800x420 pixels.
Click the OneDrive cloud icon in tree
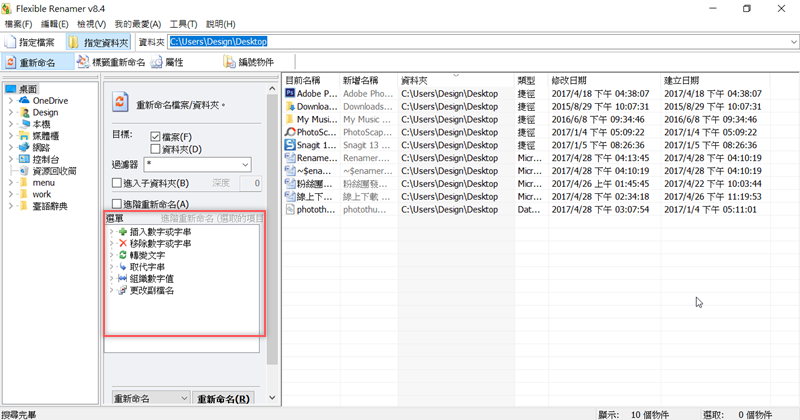[24, 101]
